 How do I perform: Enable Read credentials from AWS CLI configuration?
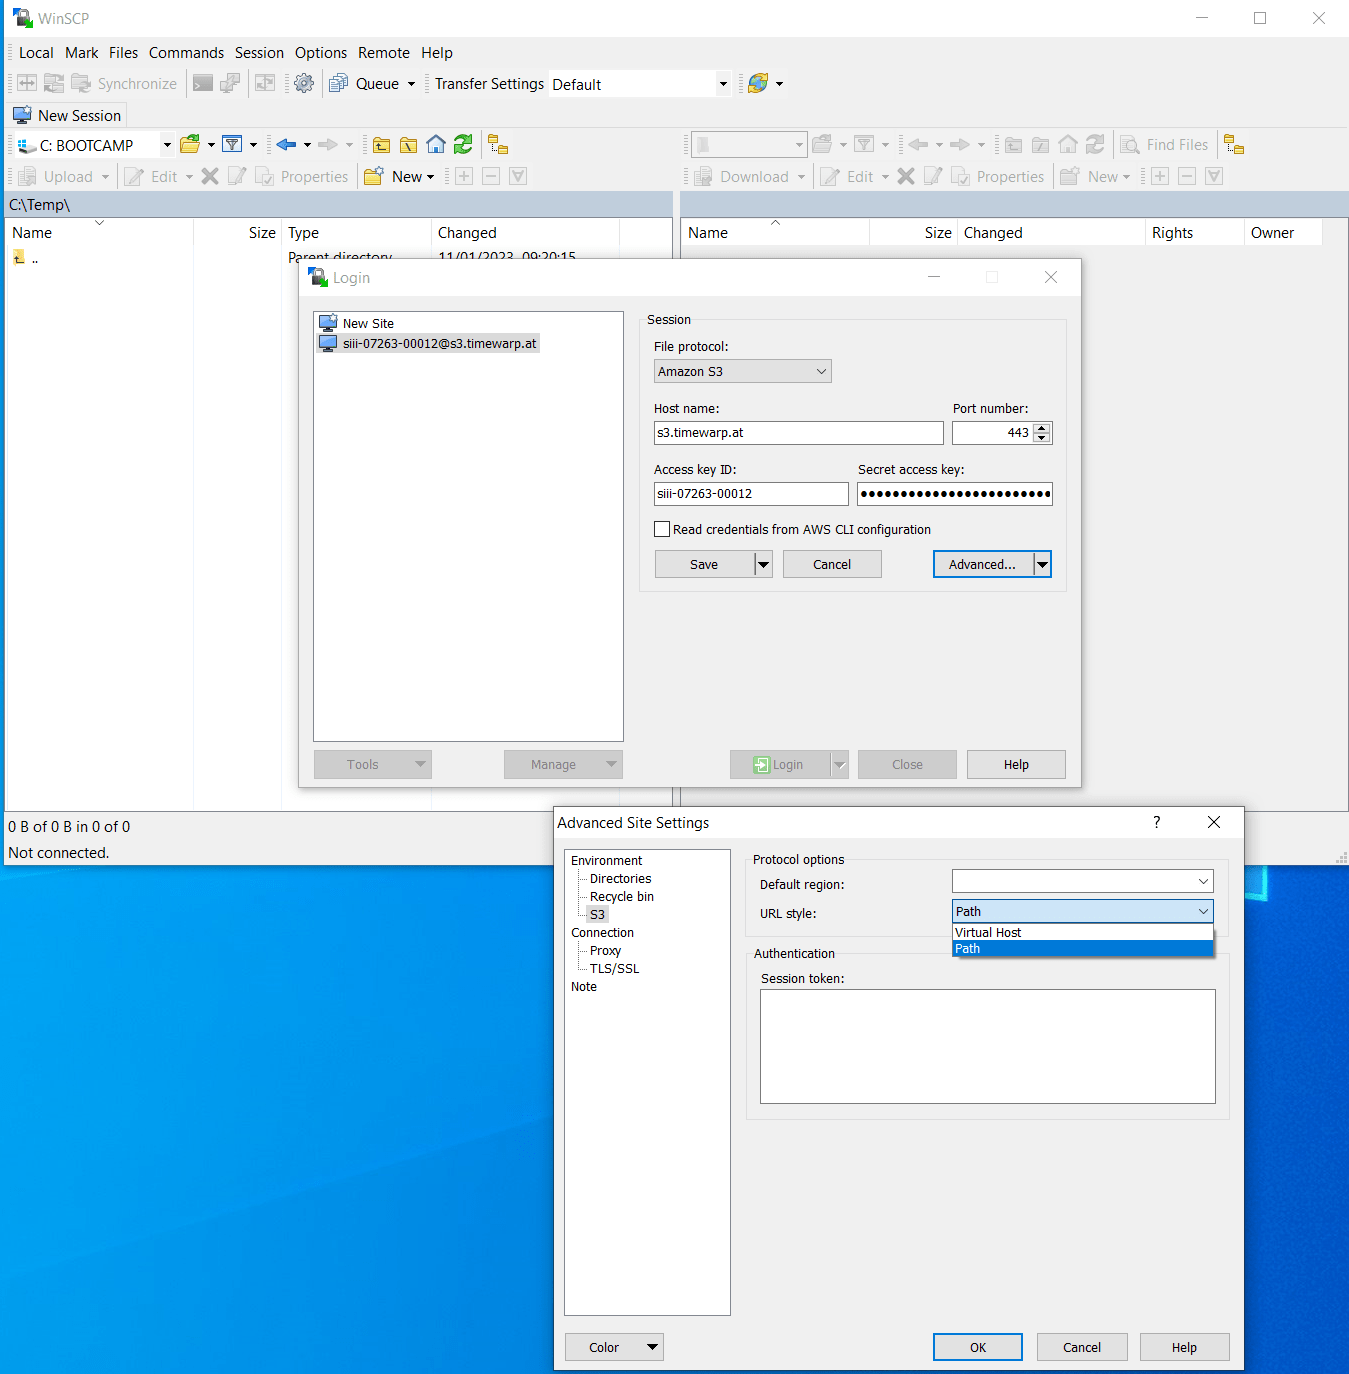point(662,529)
